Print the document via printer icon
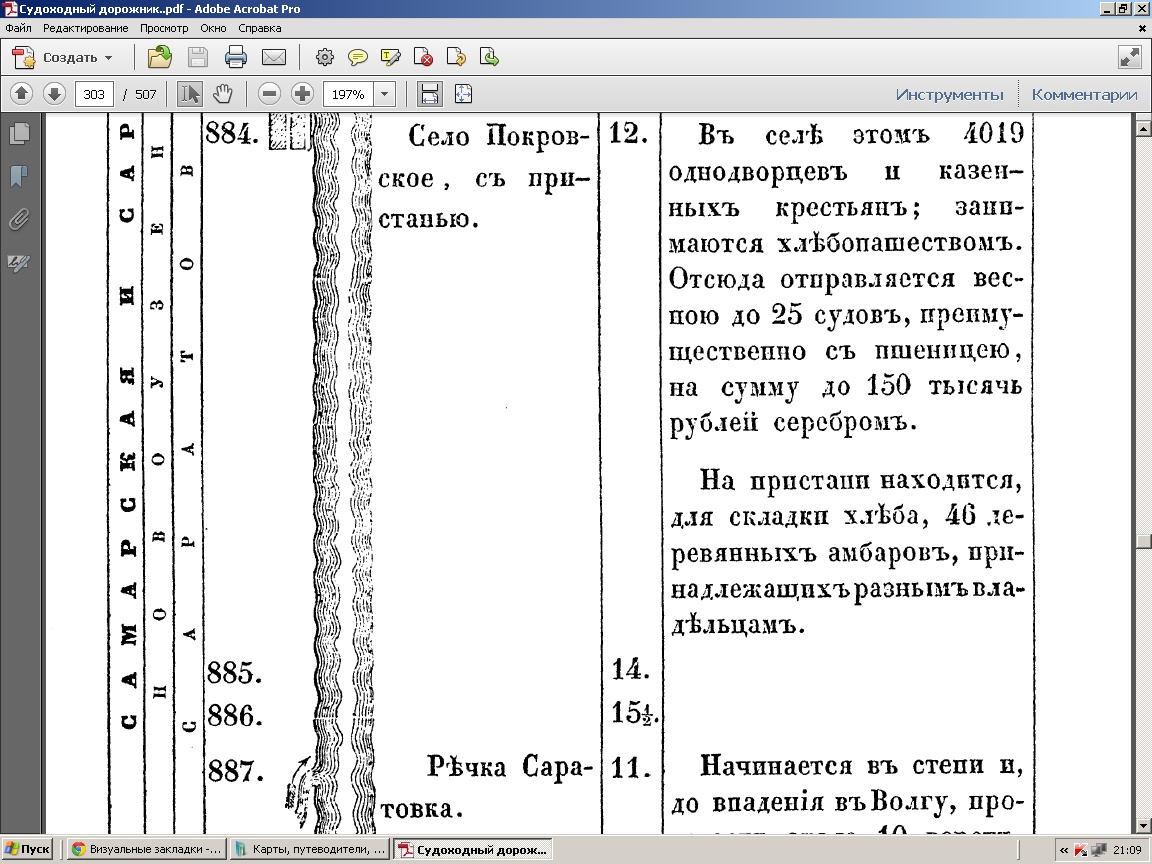 coord(236,57)
